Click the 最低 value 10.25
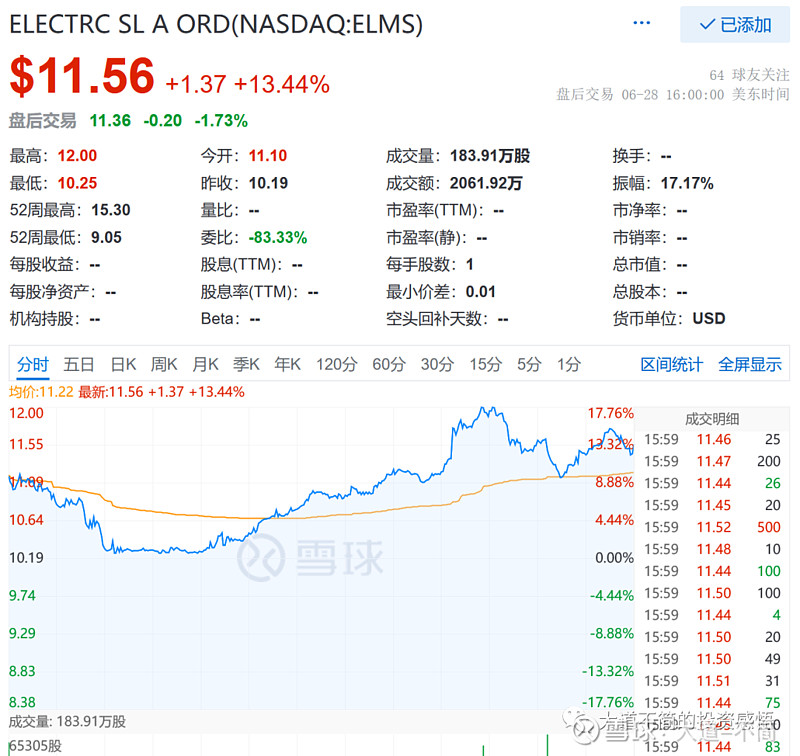The height and width of the screenshot is (756, 800). coord(77,183)
